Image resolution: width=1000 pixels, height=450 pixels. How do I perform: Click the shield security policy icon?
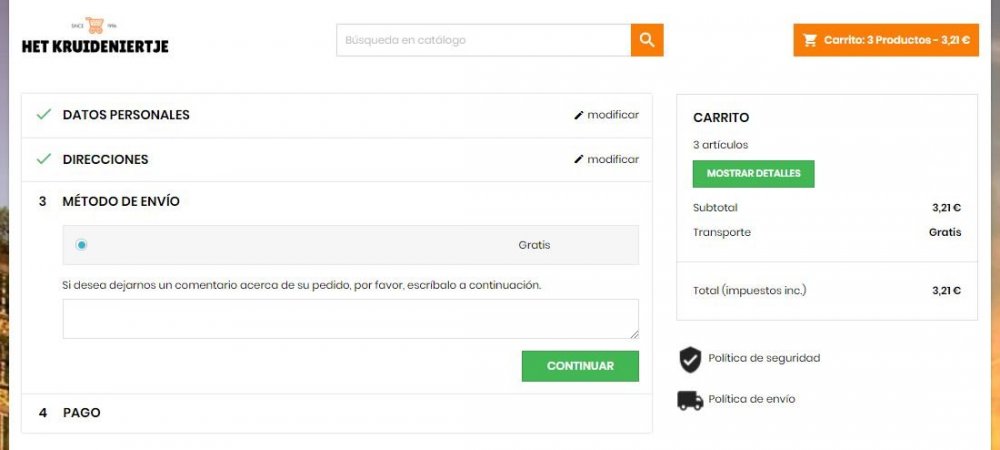coord(690,359)
